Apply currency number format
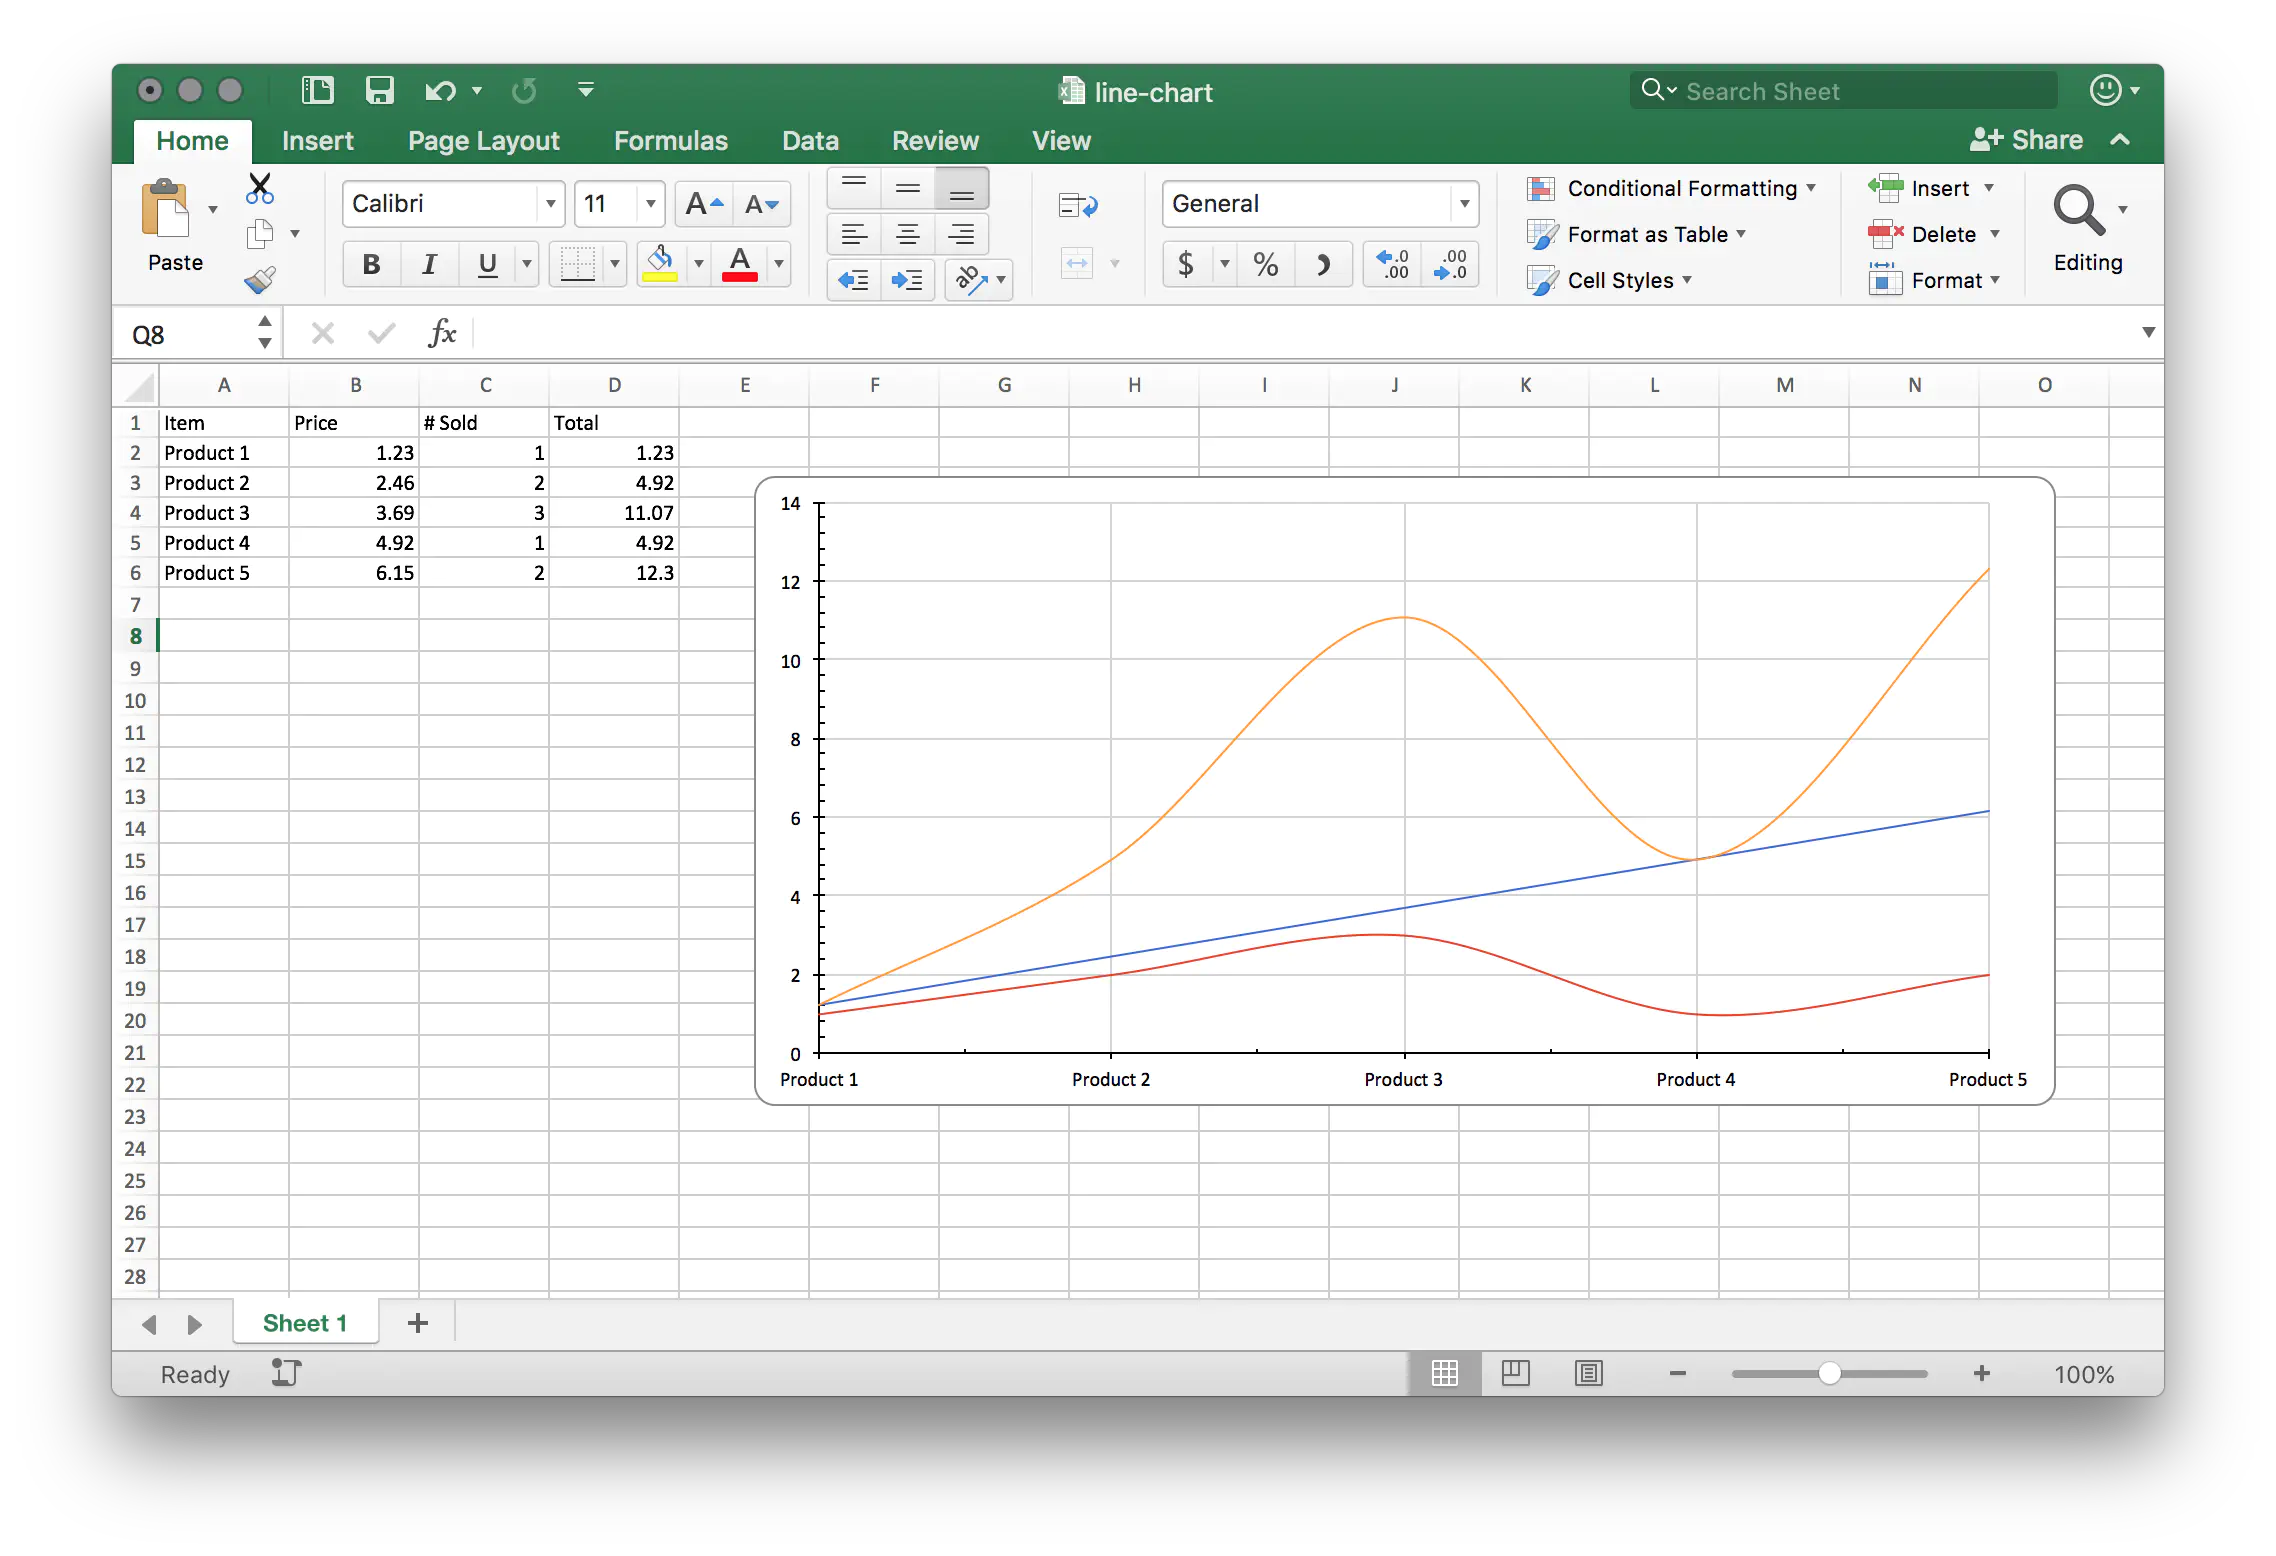This screenshot has height=1556, width=2276. pyautogui.click(x=1186, y=264)
